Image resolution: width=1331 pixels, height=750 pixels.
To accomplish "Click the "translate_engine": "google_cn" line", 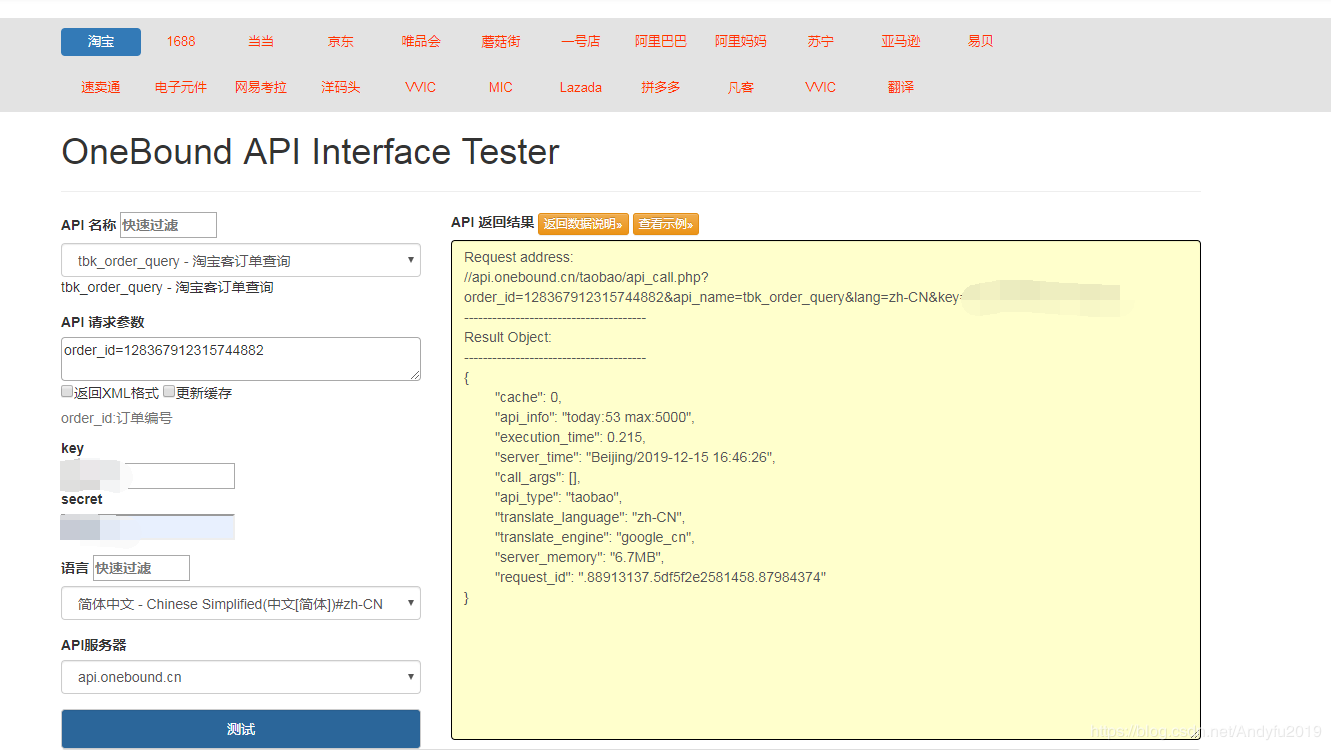I will [595, 537].
